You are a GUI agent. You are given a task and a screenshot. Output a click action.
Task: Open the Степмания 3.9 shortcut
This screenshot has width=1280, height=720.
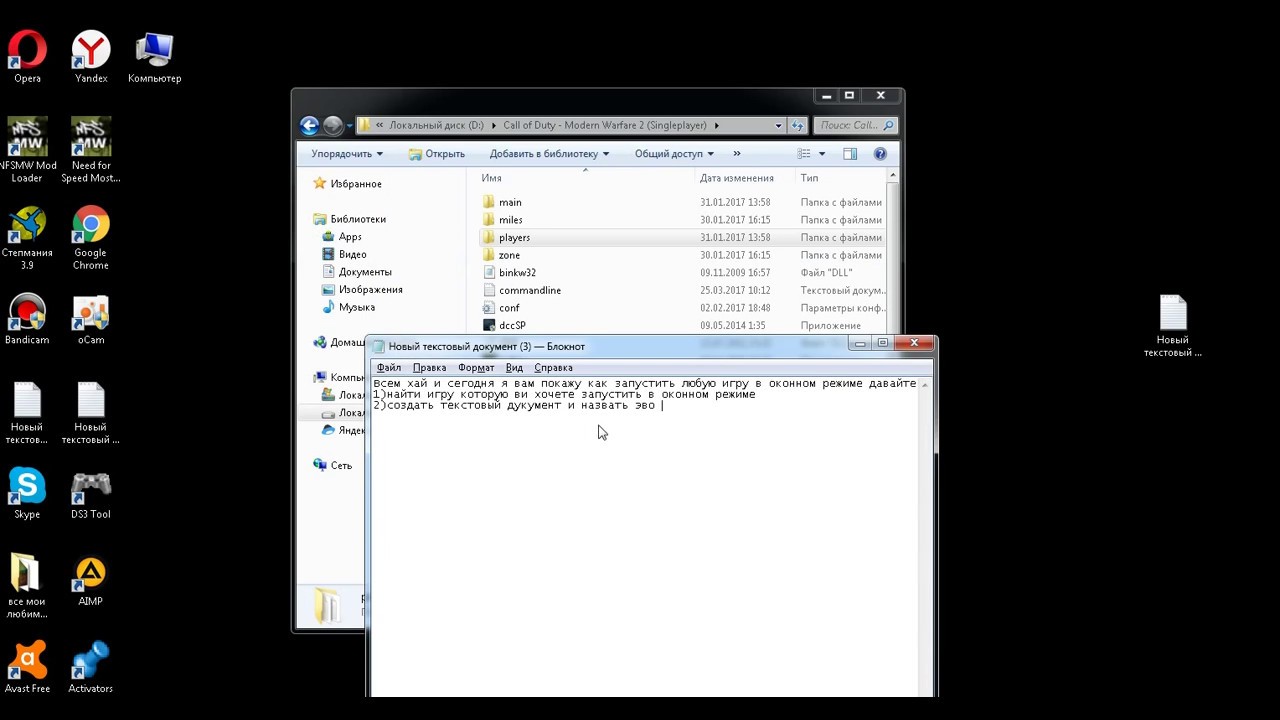click(x=27, y=238)
